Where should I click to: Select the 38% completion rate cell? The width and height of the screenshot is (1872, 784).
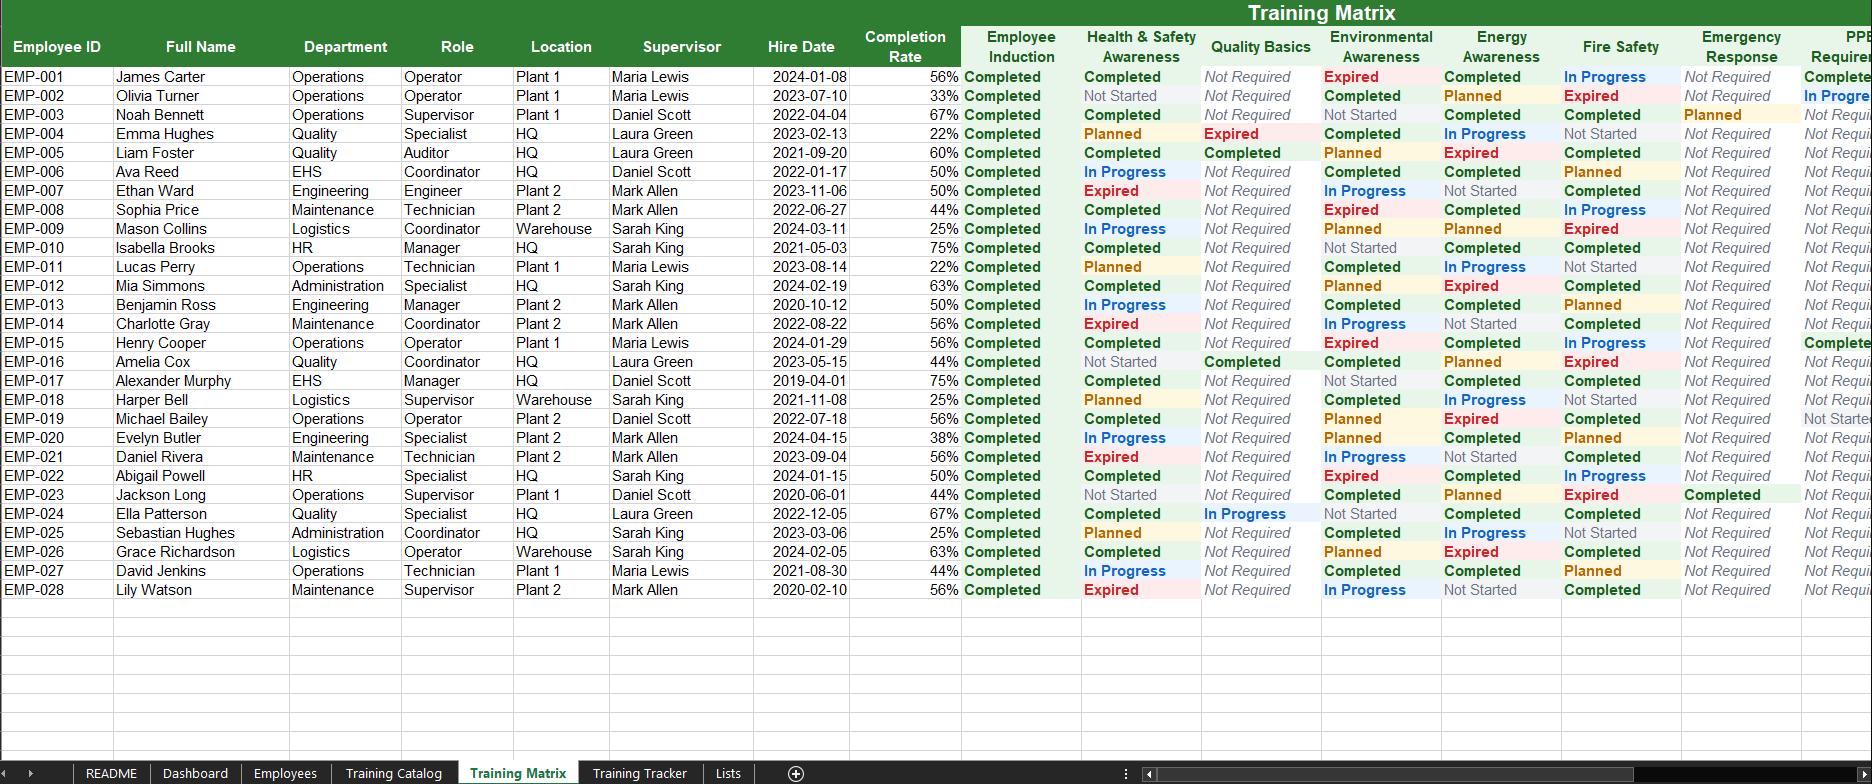[905, 438]
